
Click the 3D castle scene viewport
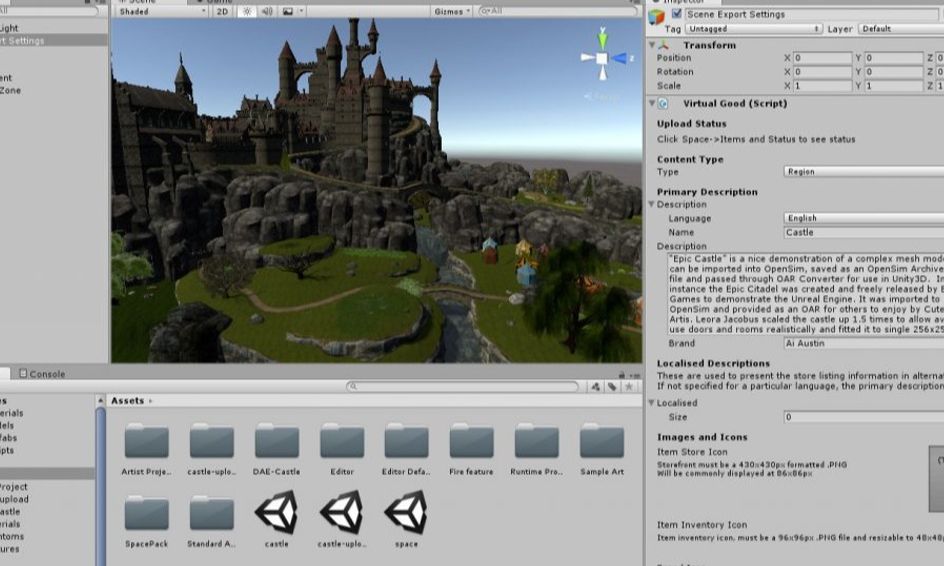point(377,190)
